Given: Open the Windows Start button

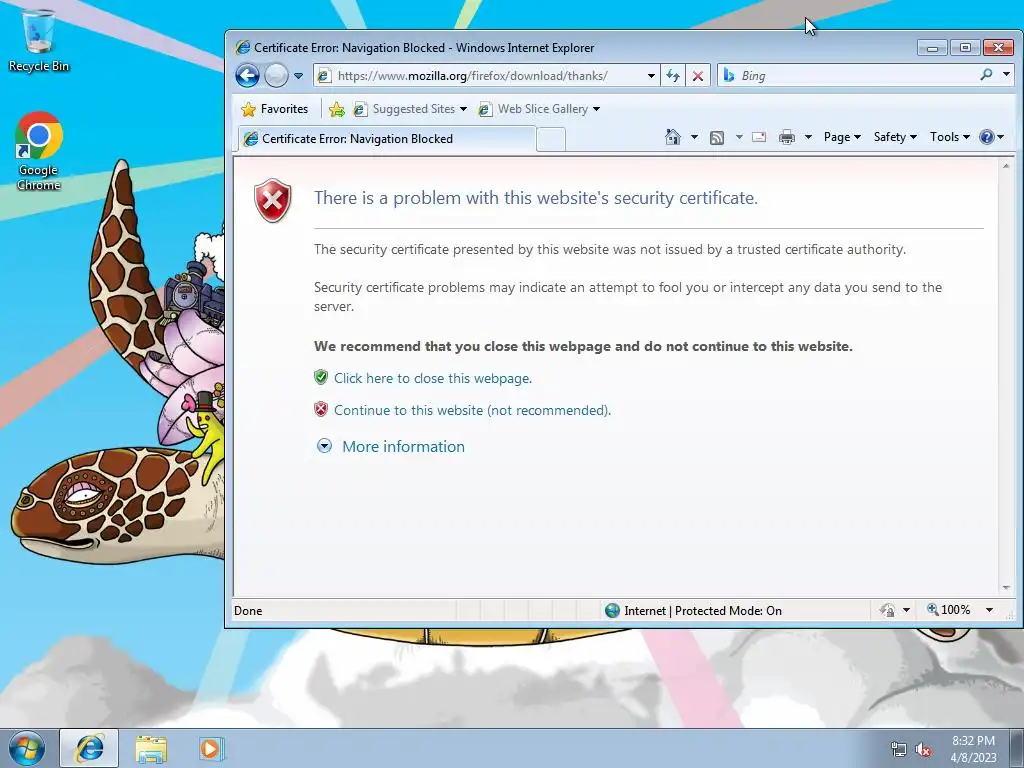Looking at the screenshot, I should (27, 748).
